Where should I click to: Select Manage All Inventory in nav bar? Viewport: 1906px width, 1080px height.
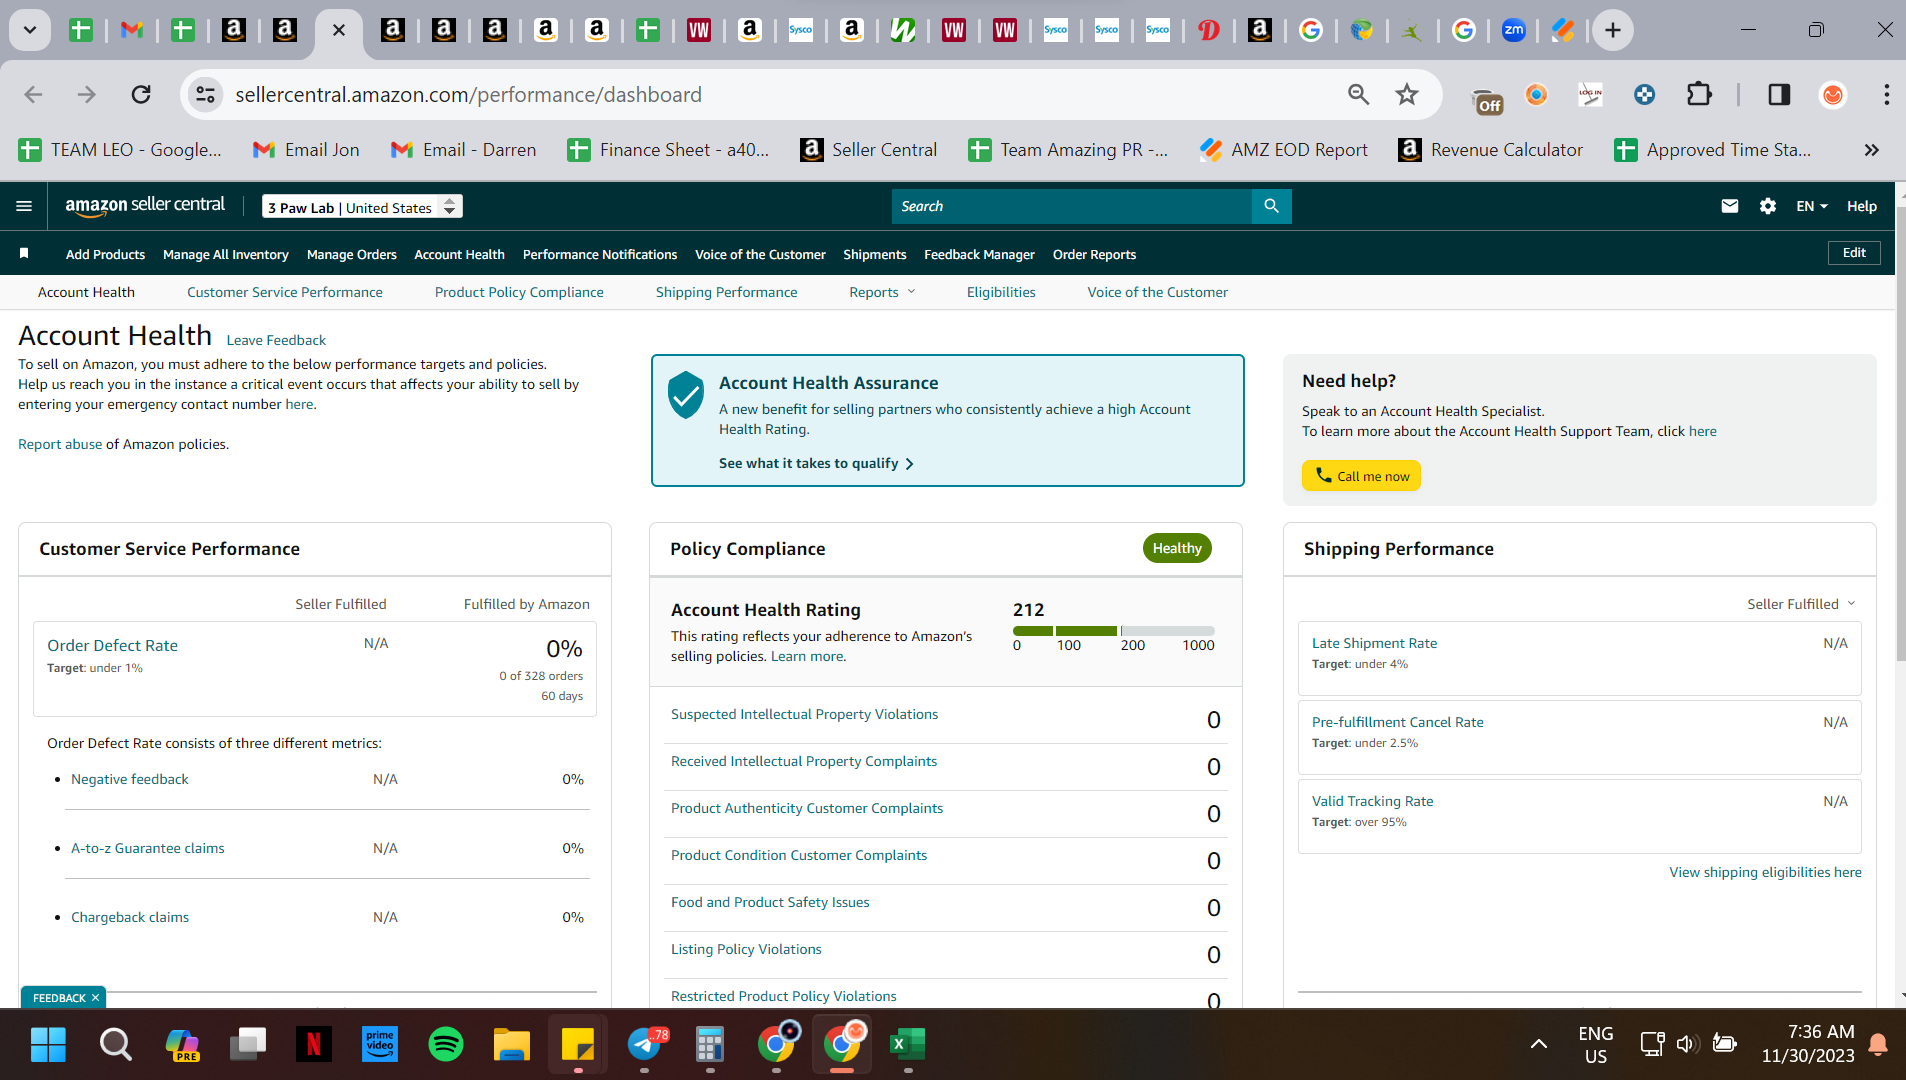tap(226, 254)
